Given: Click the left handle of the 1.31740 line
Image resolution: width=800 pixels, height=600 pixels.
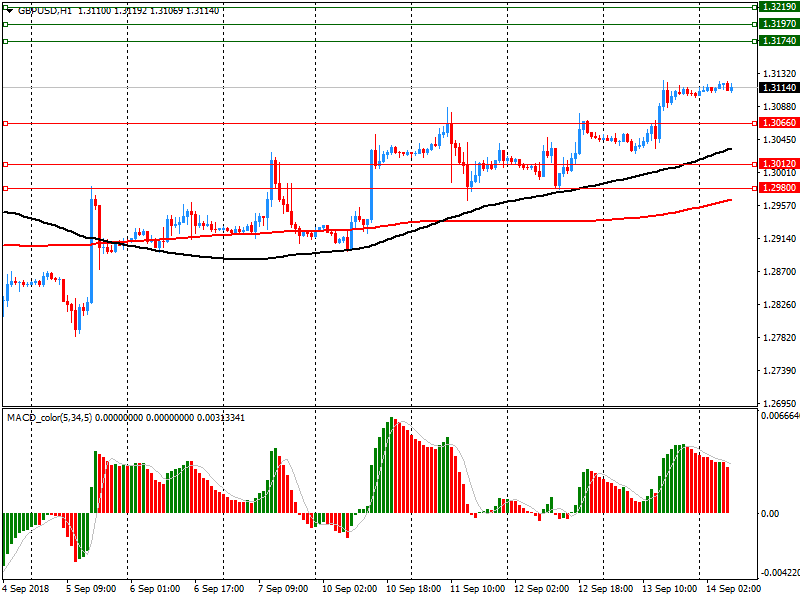Looking at the screenshot, I should [6, 41].
